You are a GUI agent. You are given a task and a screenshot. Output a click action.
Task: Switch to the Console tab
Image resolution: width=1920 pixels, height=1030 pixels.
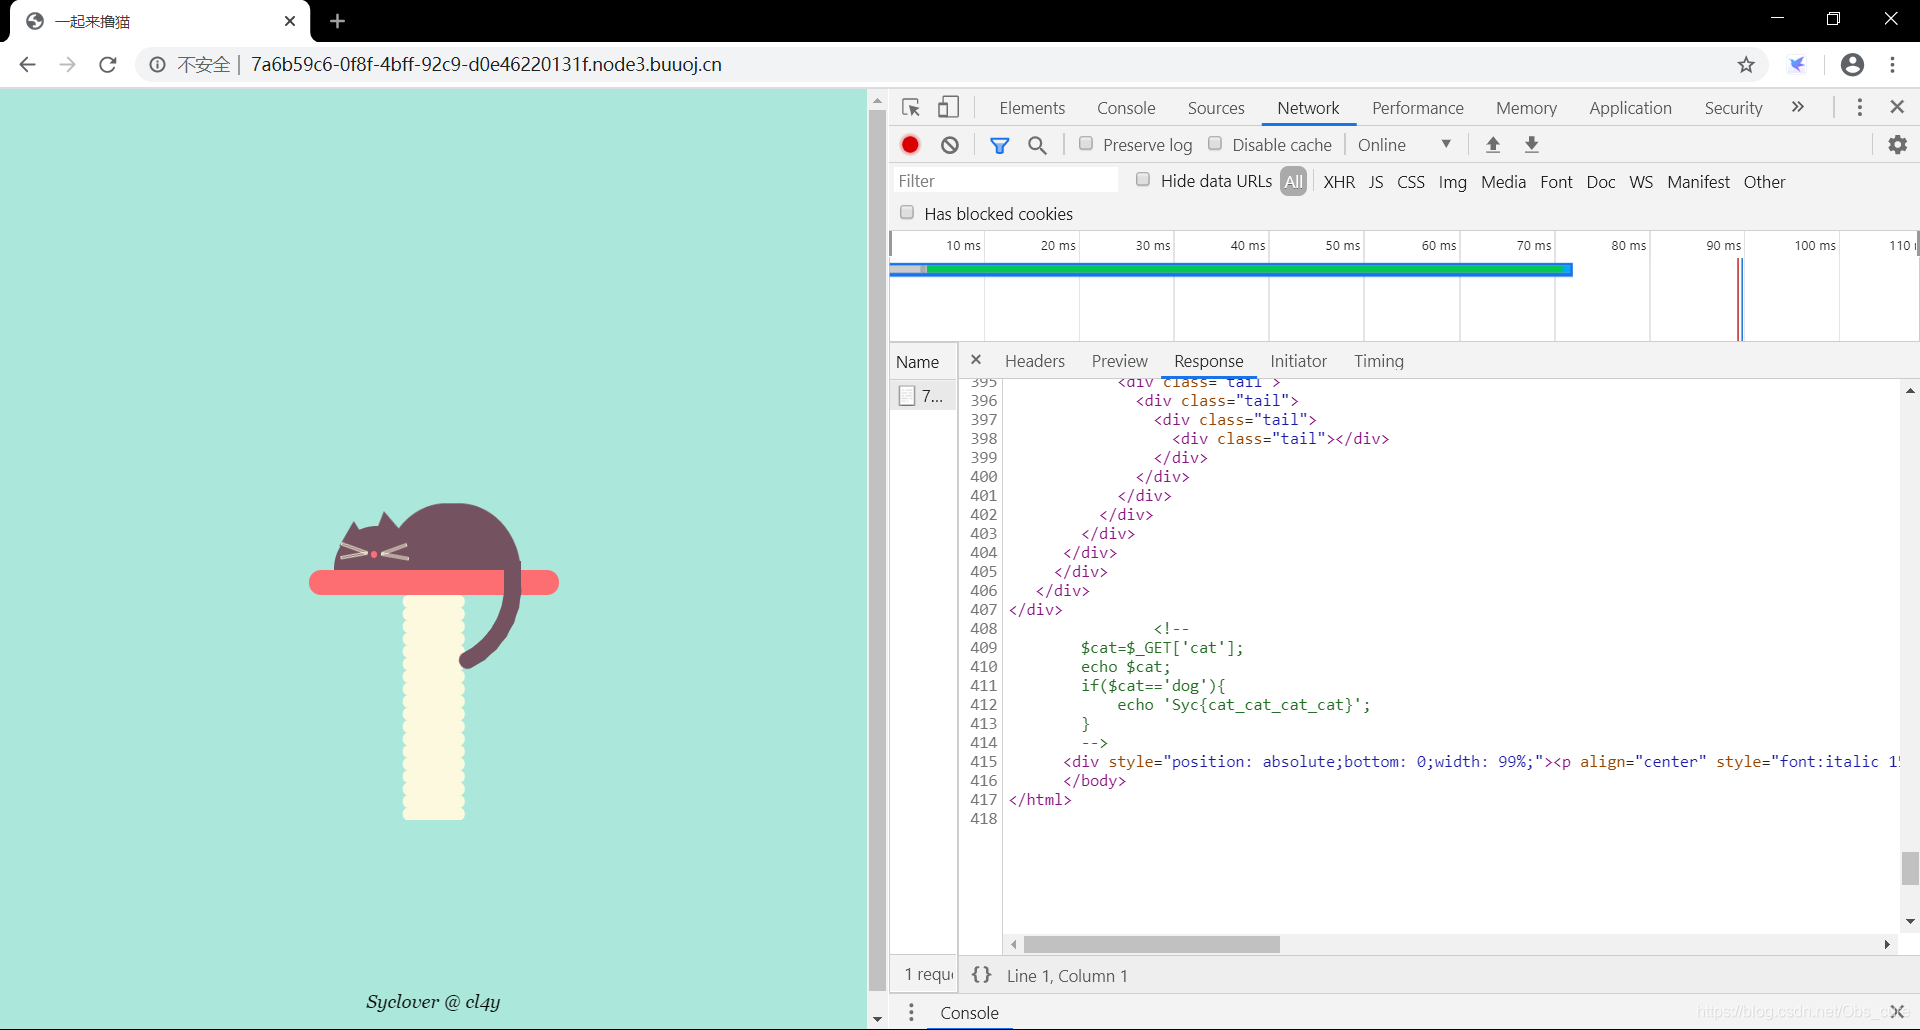(1125, 108)
